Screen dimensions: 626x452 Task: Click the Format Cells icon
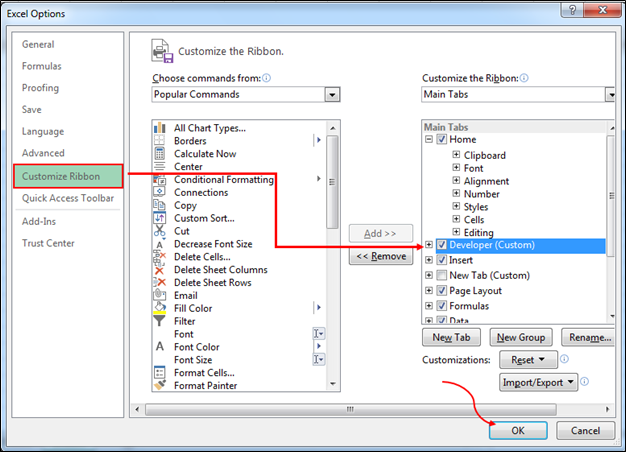159,372
